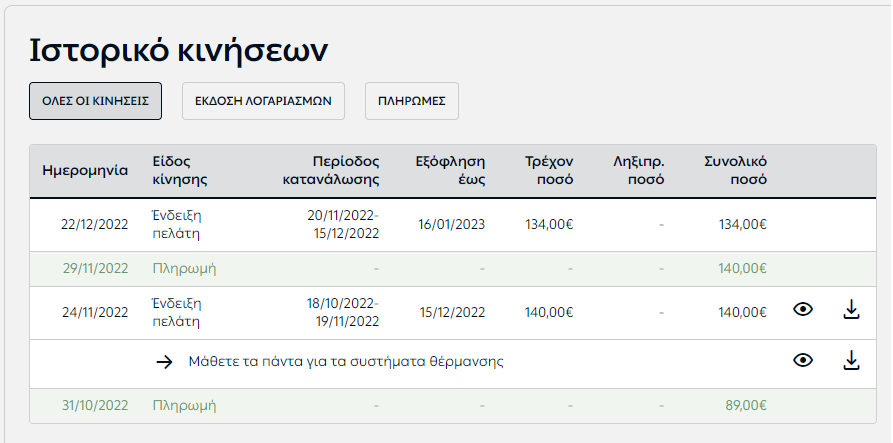Click the Συνολικό ποσό column header
893x443 pixels.
click(735, 171)
